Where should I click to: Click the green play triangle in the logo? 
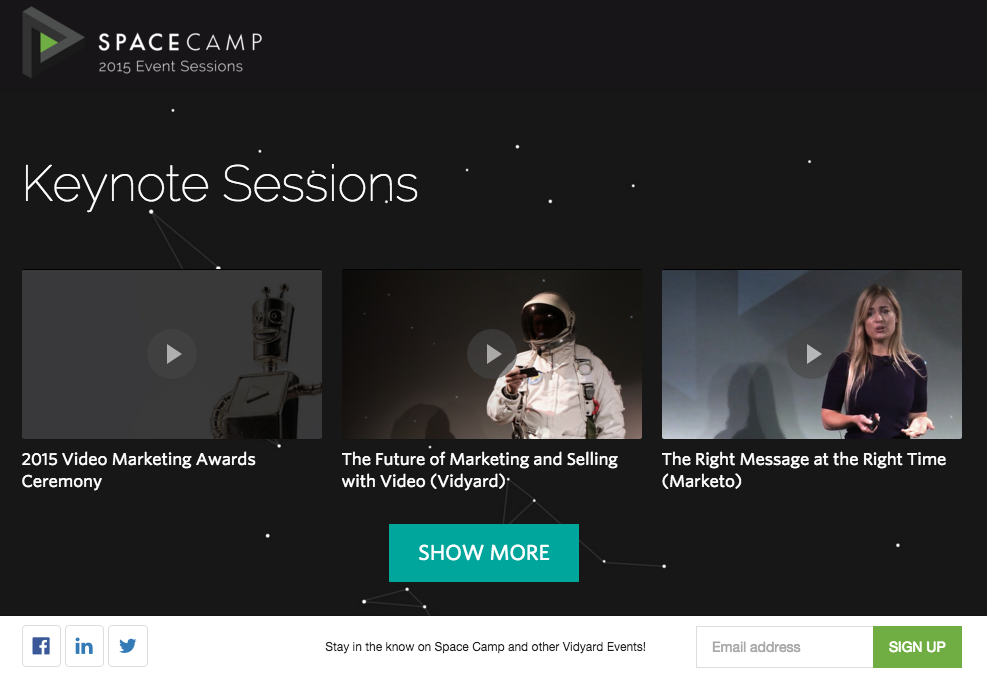point(48,42)
